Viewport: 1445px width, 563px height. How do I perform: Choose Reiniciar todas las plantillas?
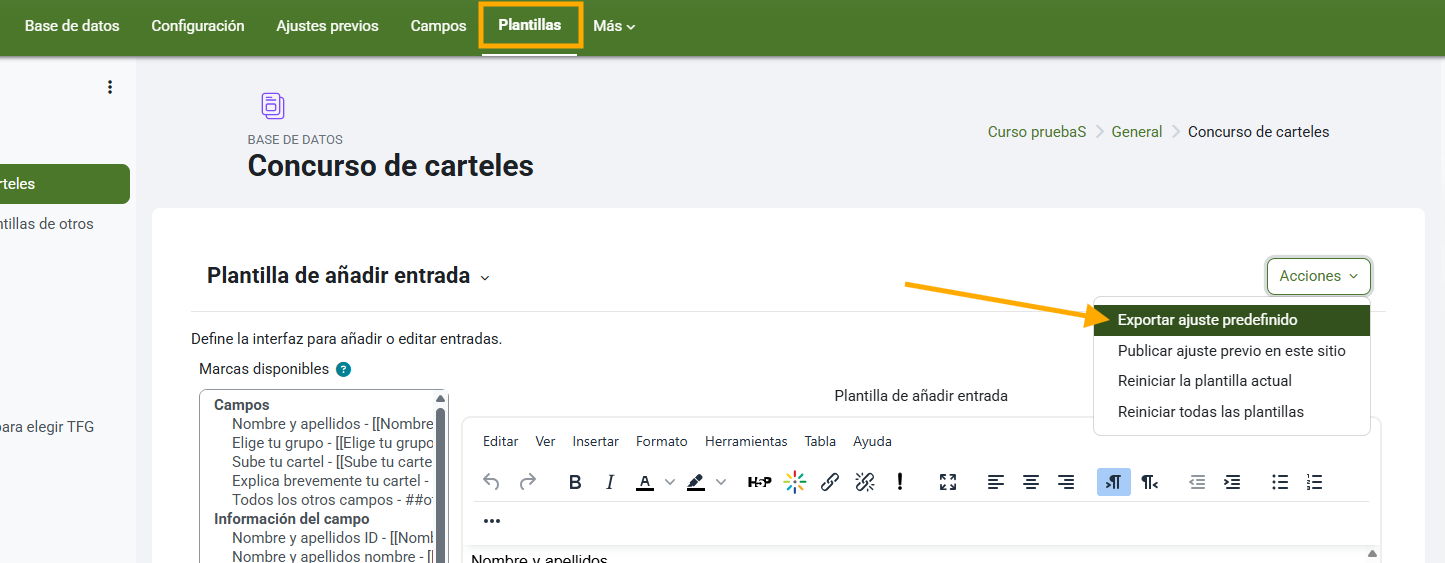click(x=1210, y=412)
